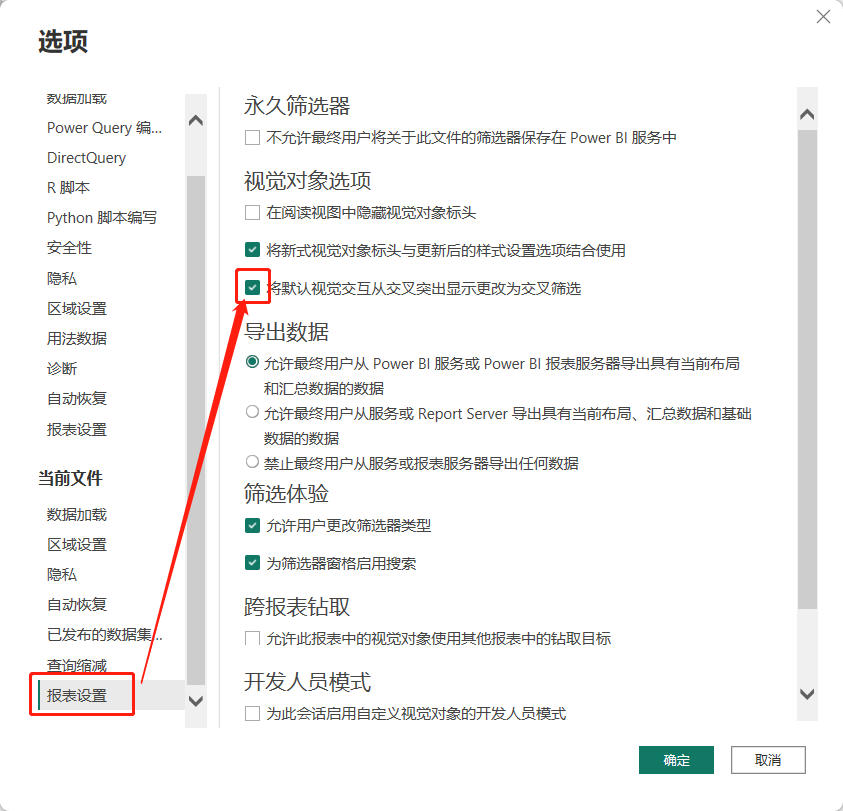Open DirectQuery settings
Screen dimensions: 843x811
pyautogui.click(x=87, y=158)
